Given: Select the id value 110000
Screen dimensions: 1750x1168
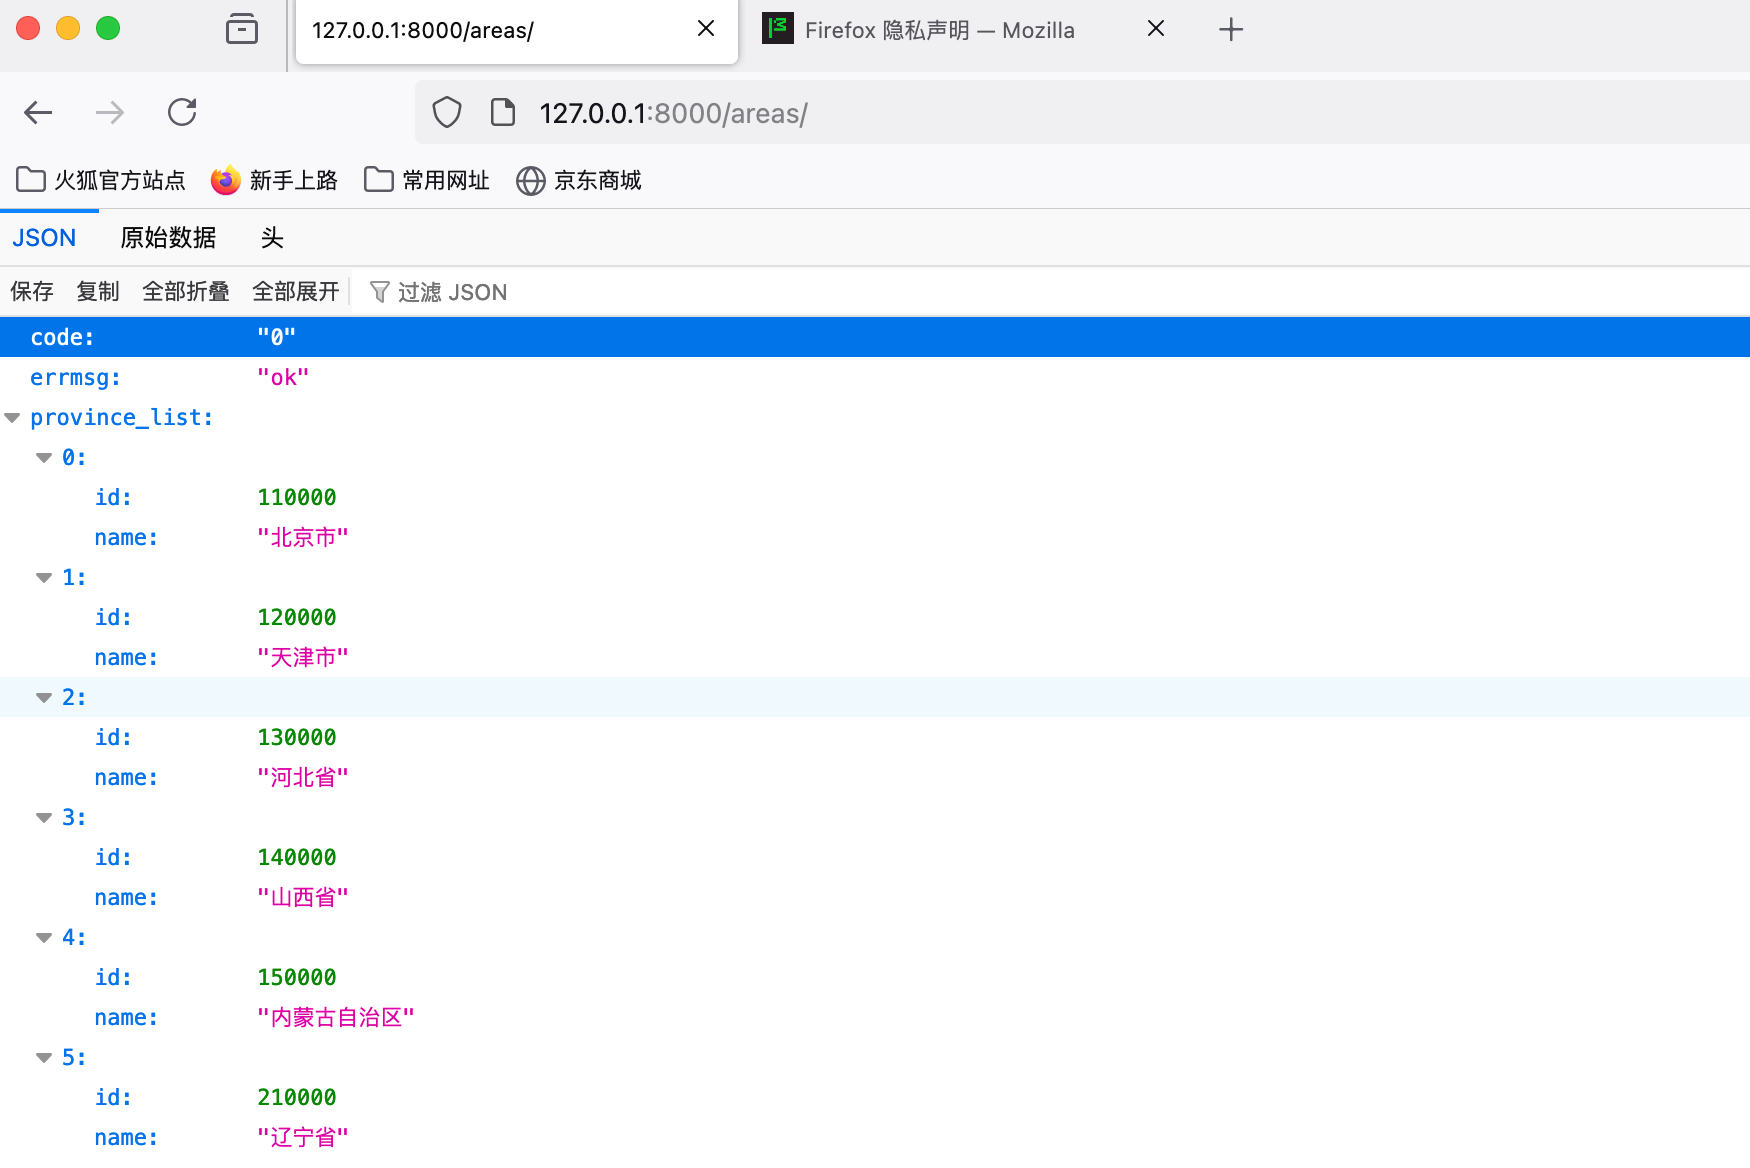Looking at the screenshot, I should (297, 497).
